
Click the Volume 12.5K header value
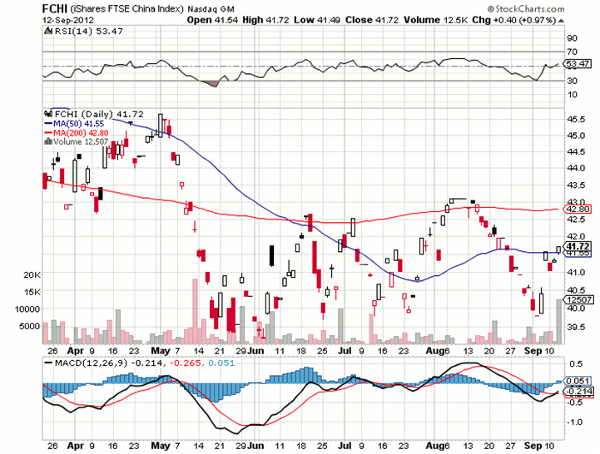click(x=436, y=20)
